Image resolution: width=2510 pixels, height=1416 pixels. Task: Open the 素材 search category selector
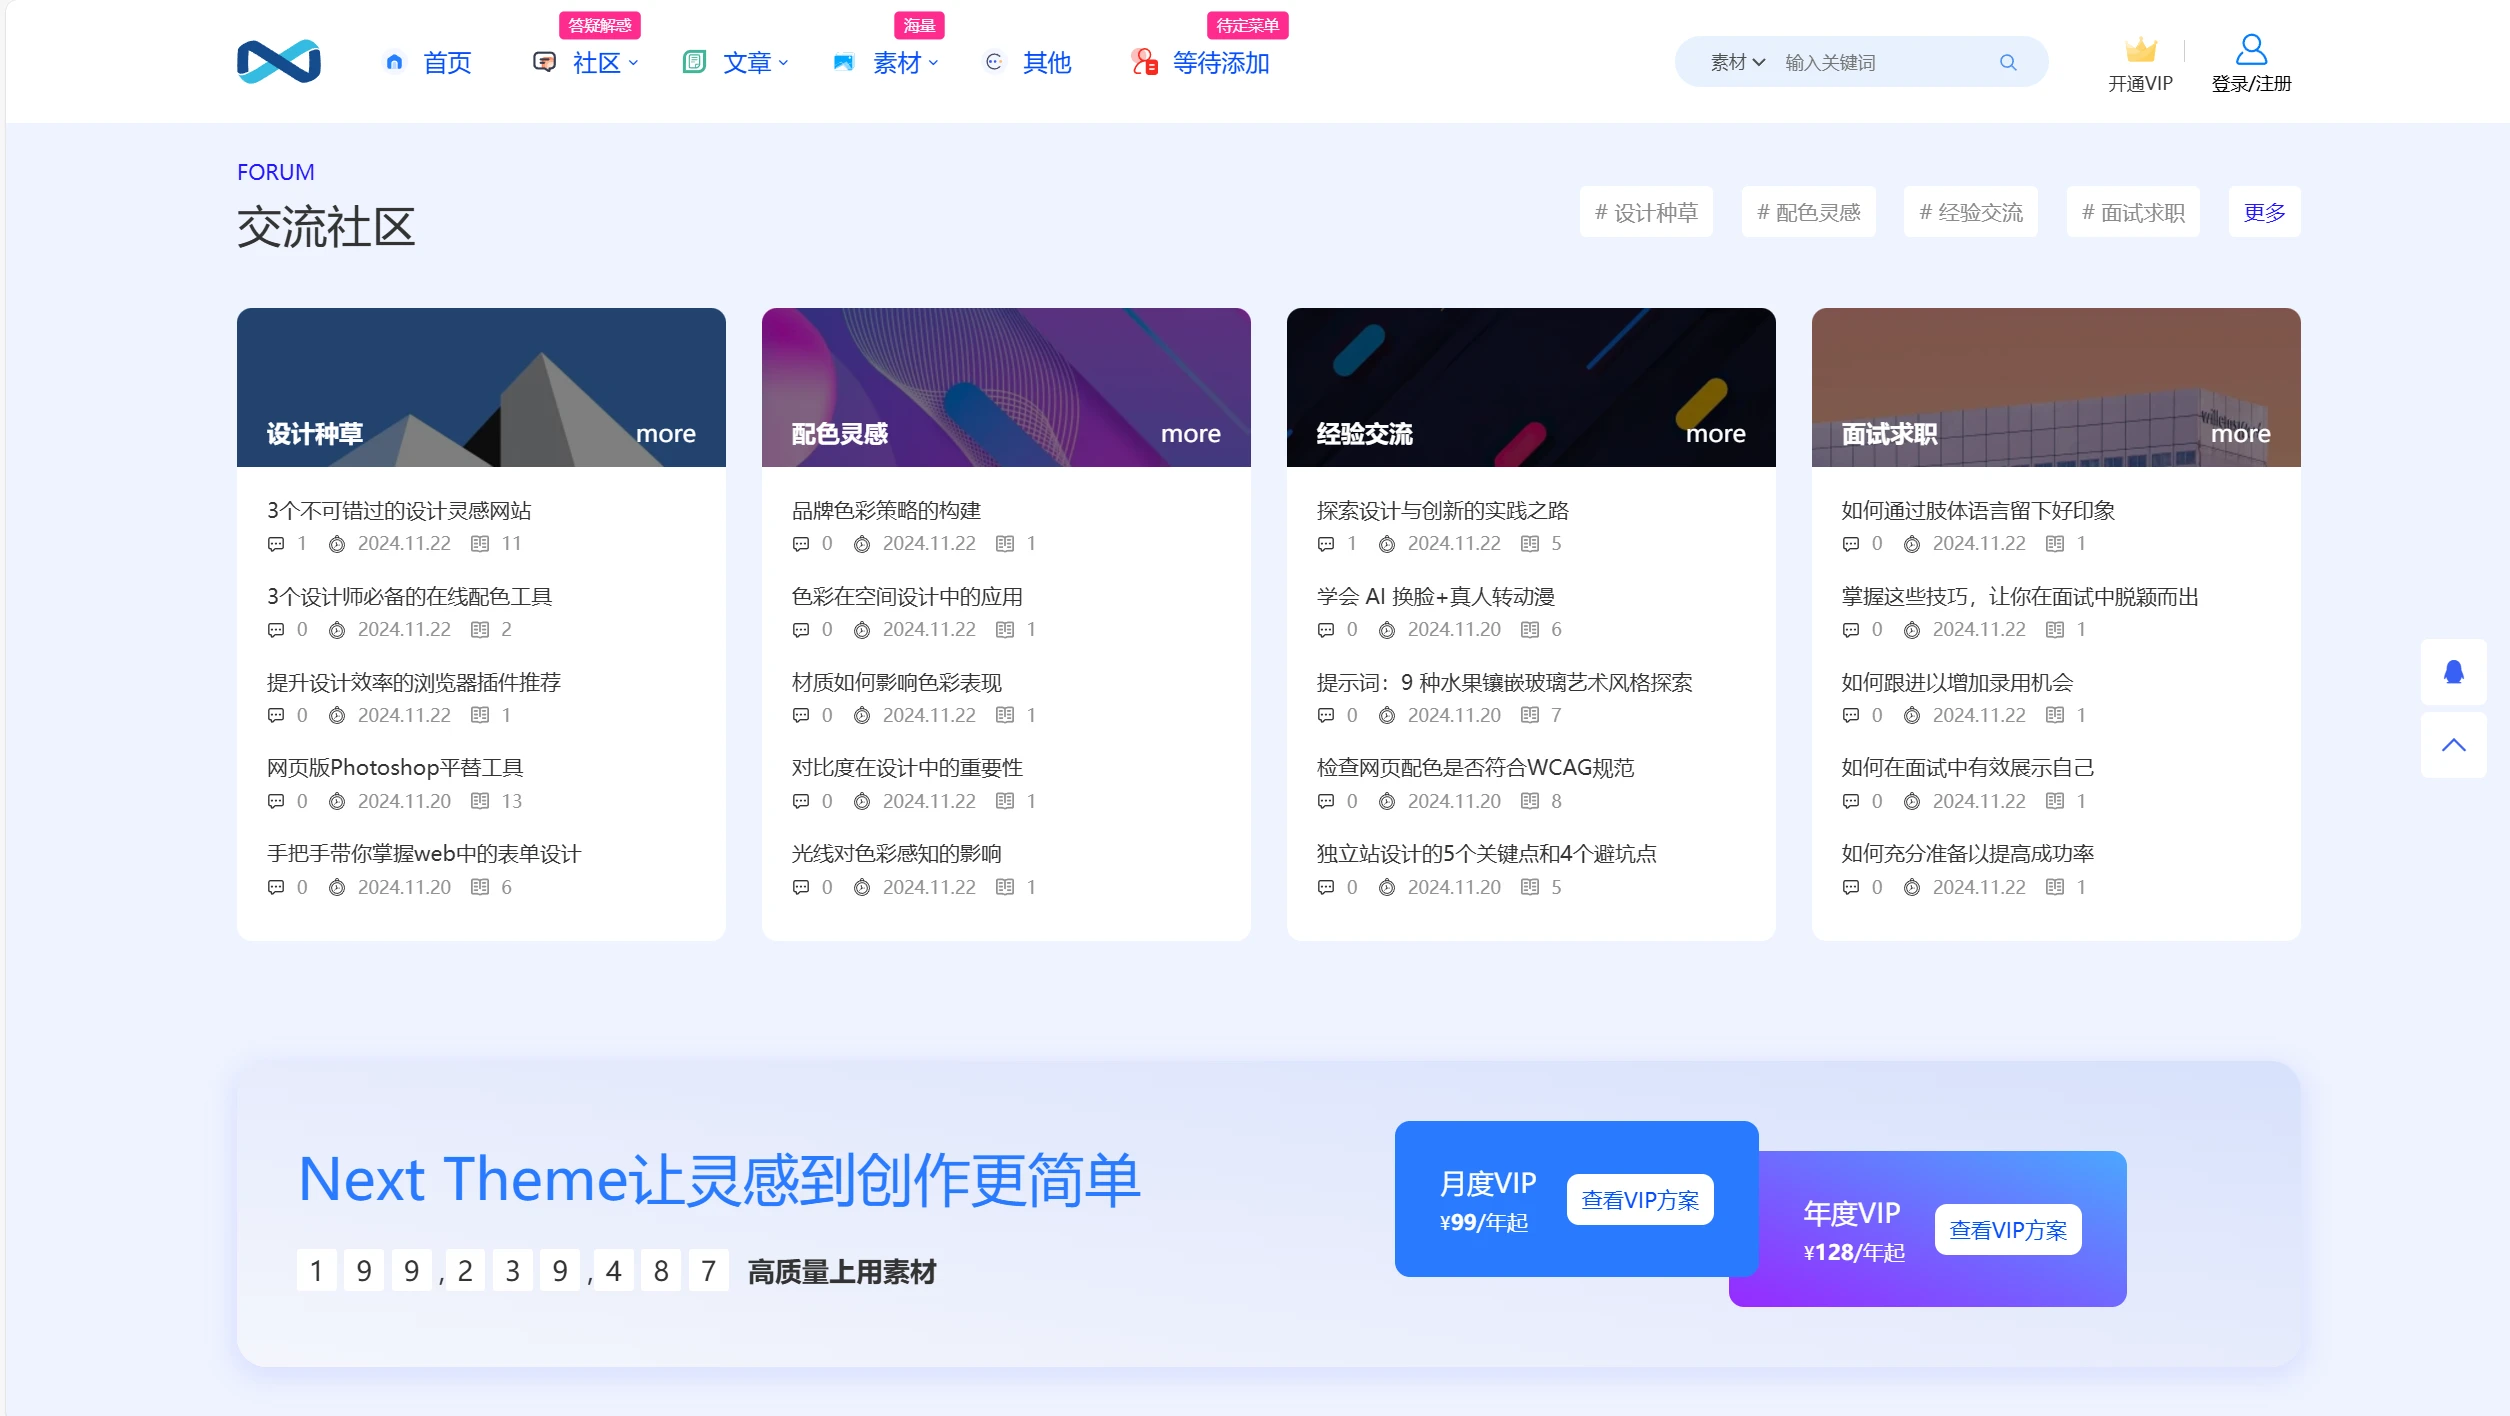1737,62
